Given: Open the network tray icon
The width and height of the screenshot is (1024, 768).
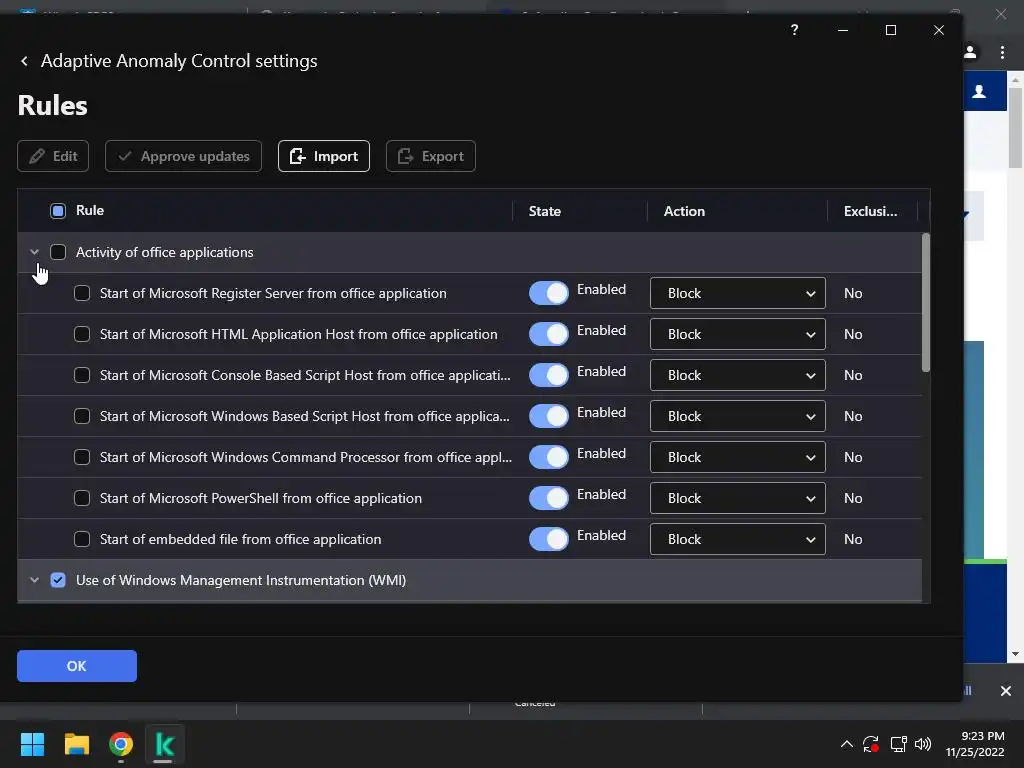Looking at the screenshot, I should [x=899, y=744].
